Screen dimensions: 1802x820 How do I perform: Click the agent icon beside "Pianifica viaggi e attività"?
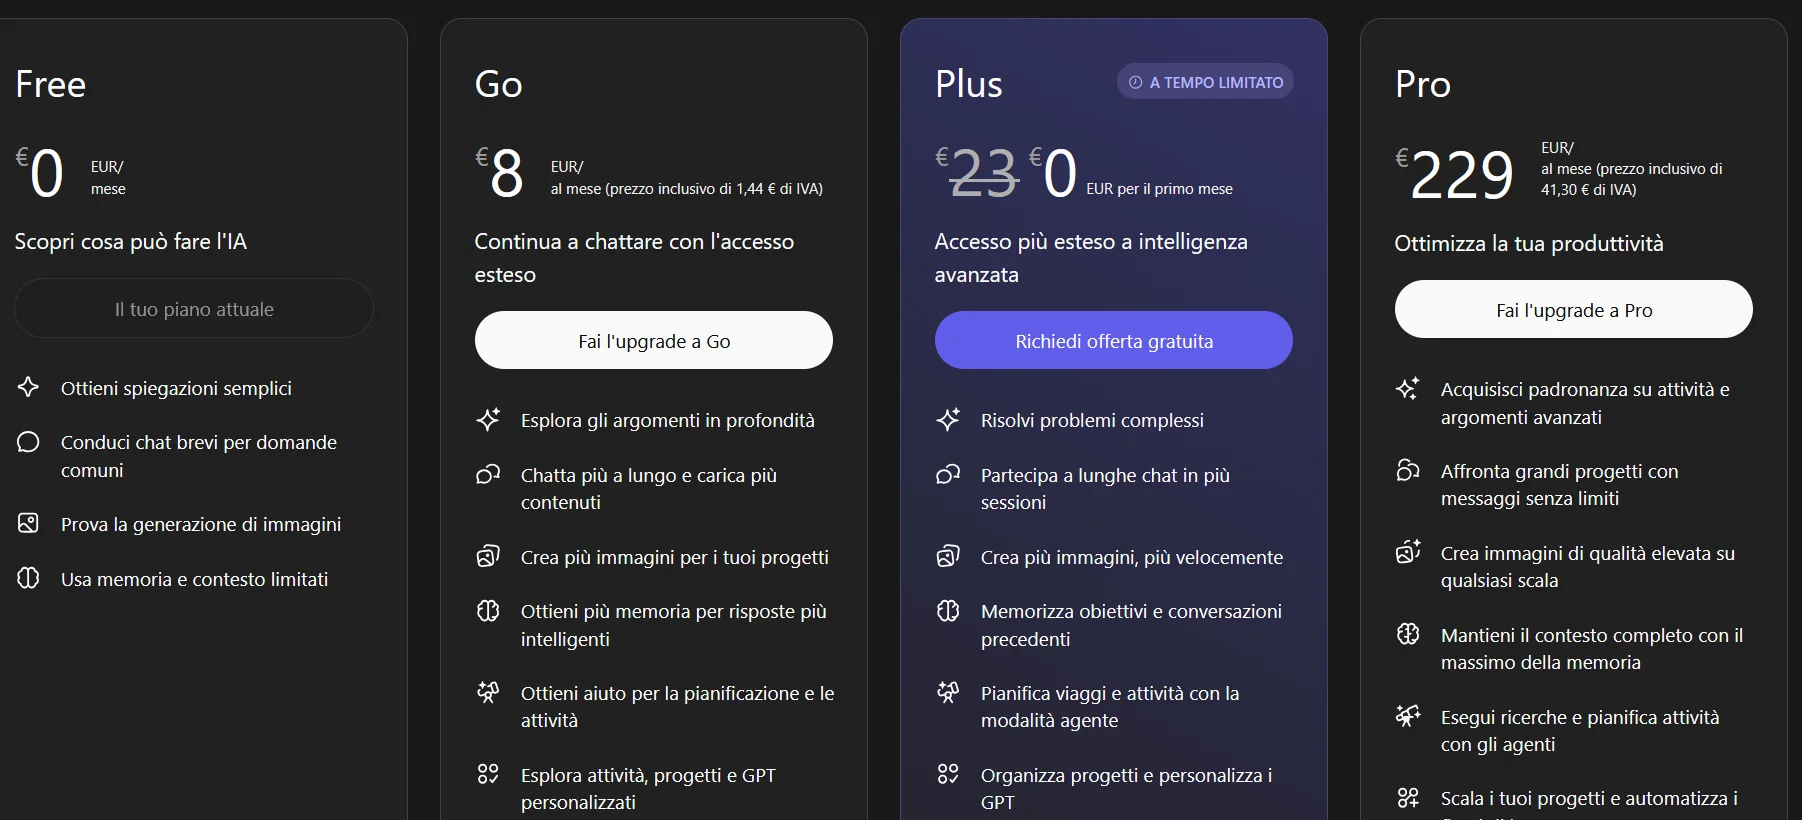coord(949,692)
